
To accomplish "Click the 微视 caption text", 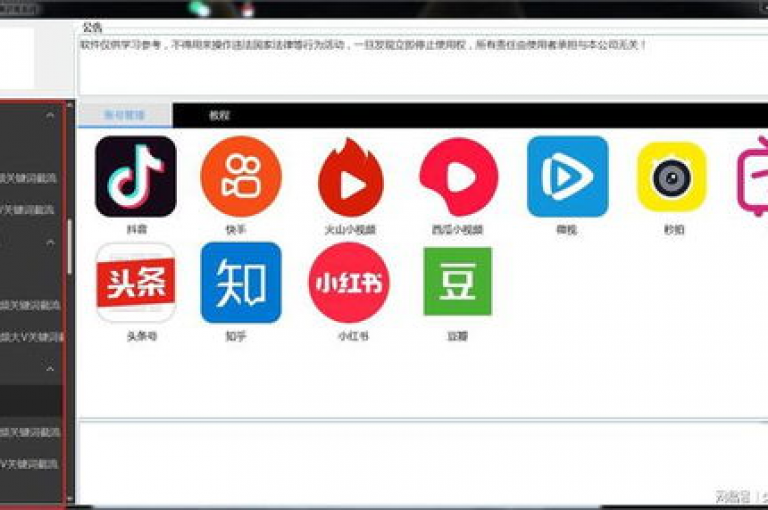I will pyautogui.click(x=567, y=229).
